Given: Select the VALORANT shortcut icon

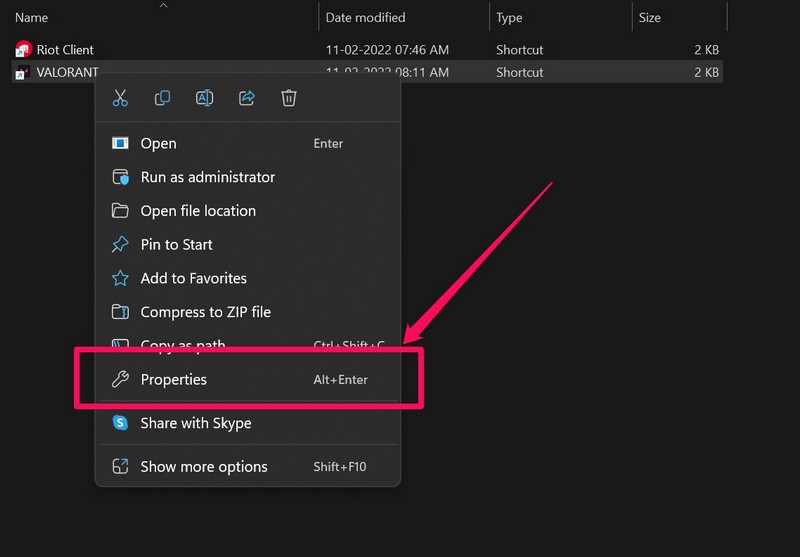Looking at the screenshot, I should click(x=23, y=73).
